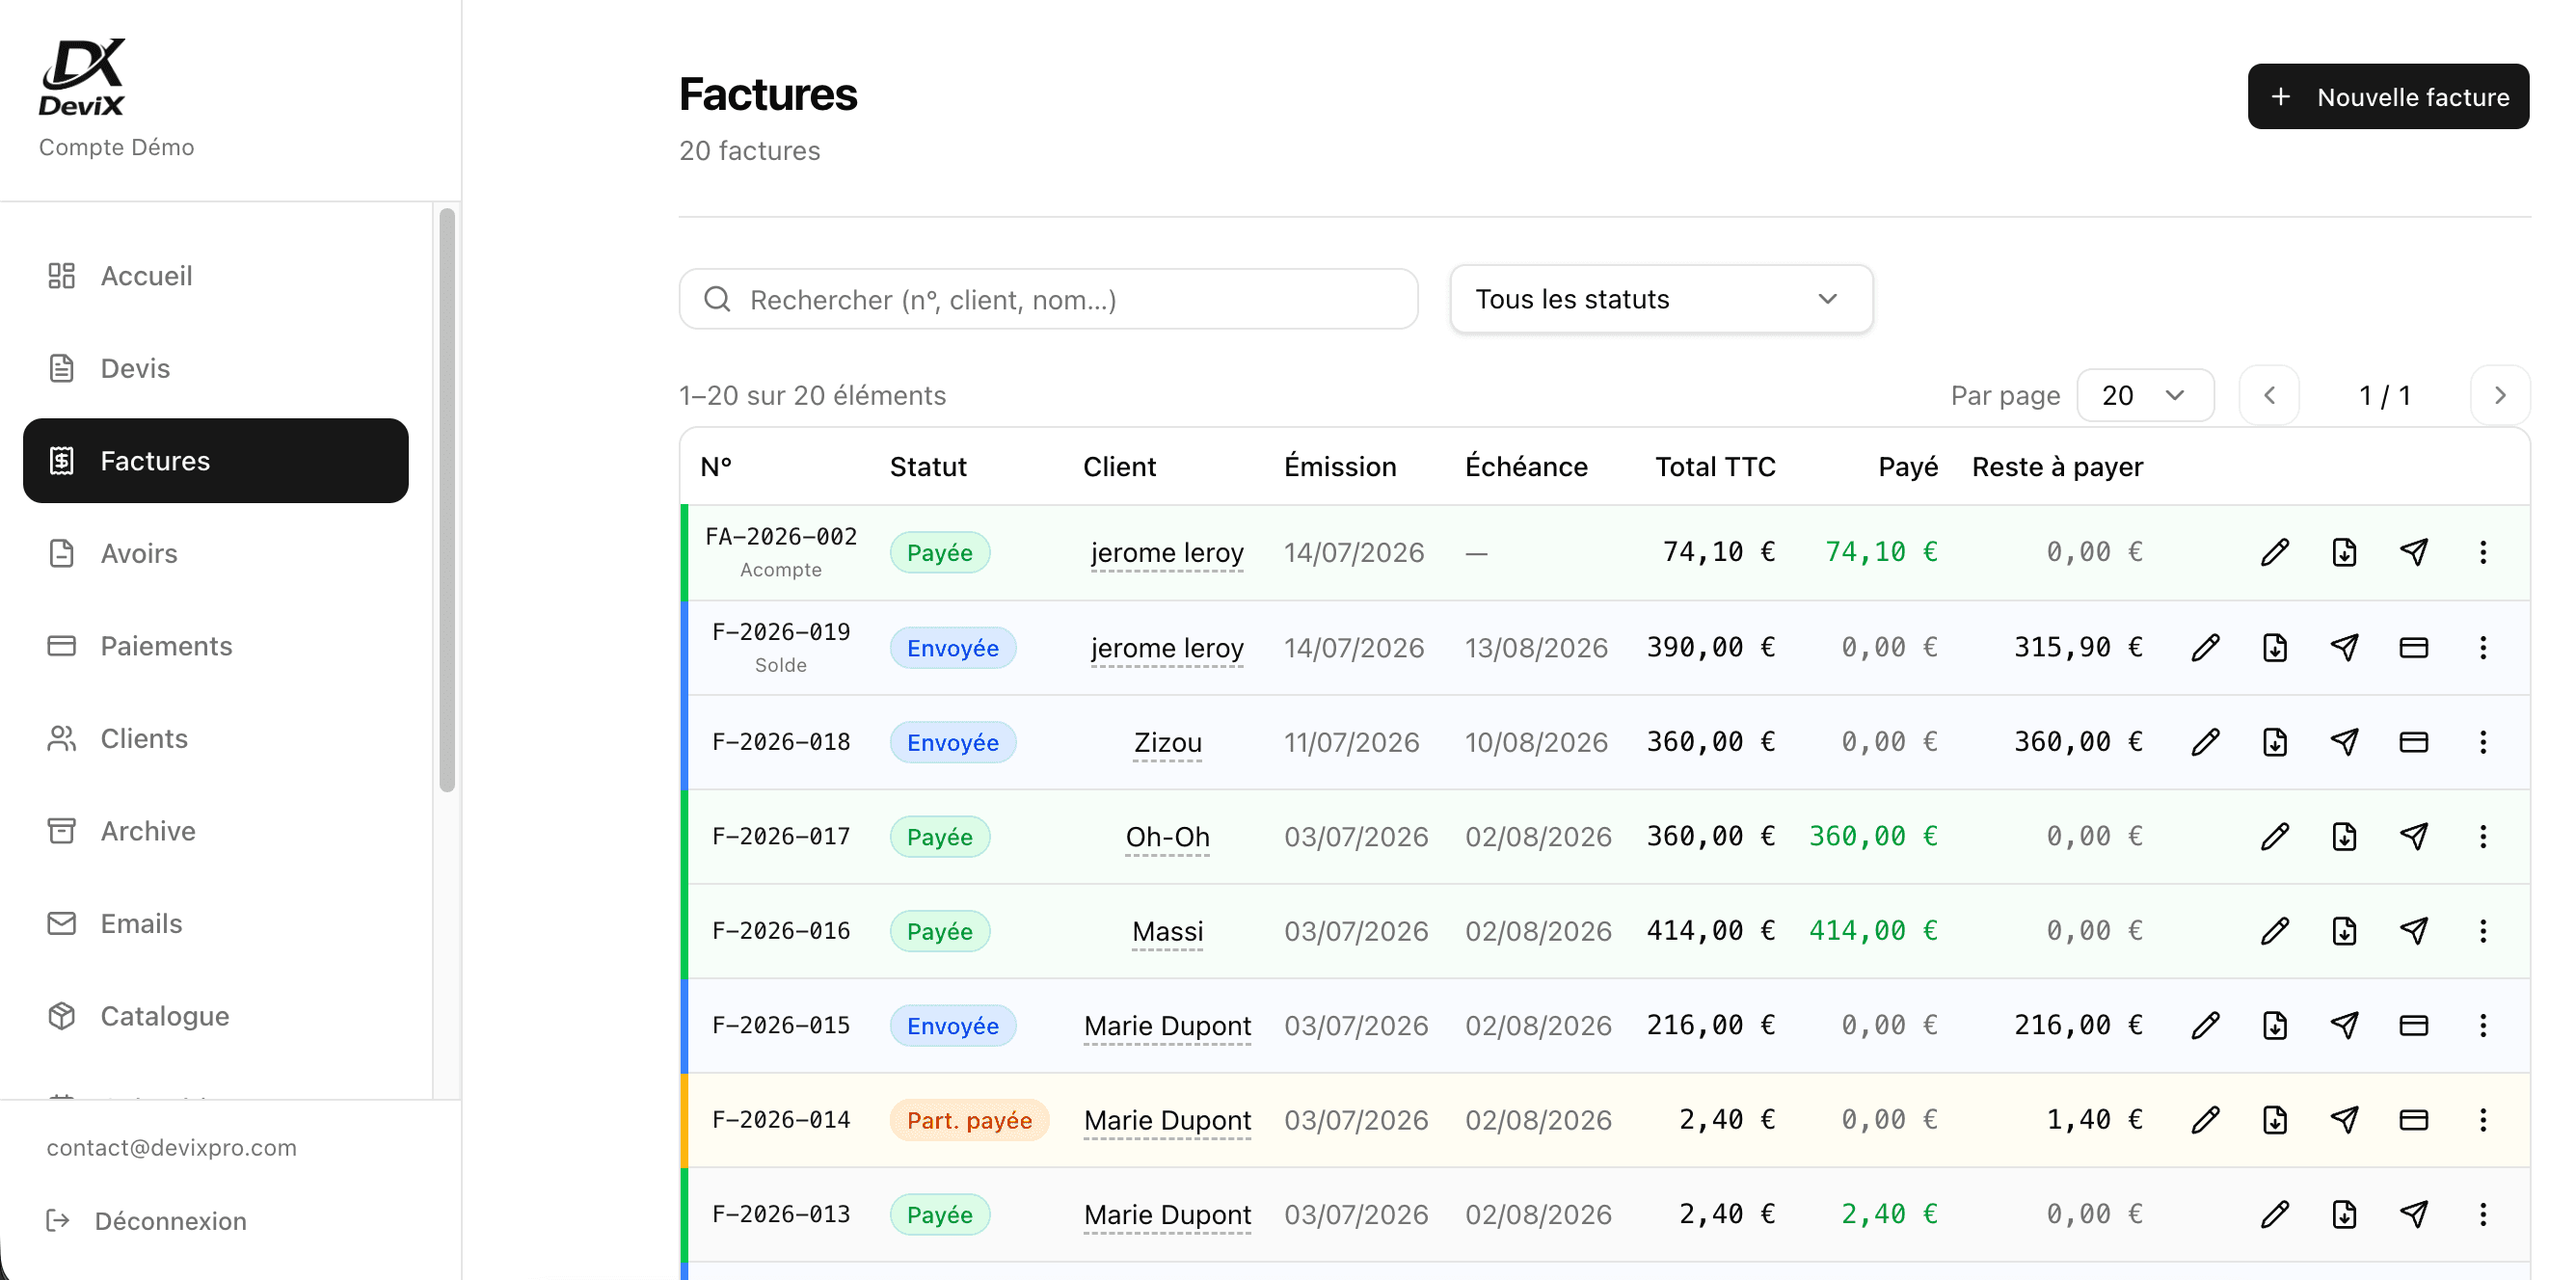Edit invoice F-2026-016 with pencil icon
Screen dimensions: 2576x1280
(2275, 931)
